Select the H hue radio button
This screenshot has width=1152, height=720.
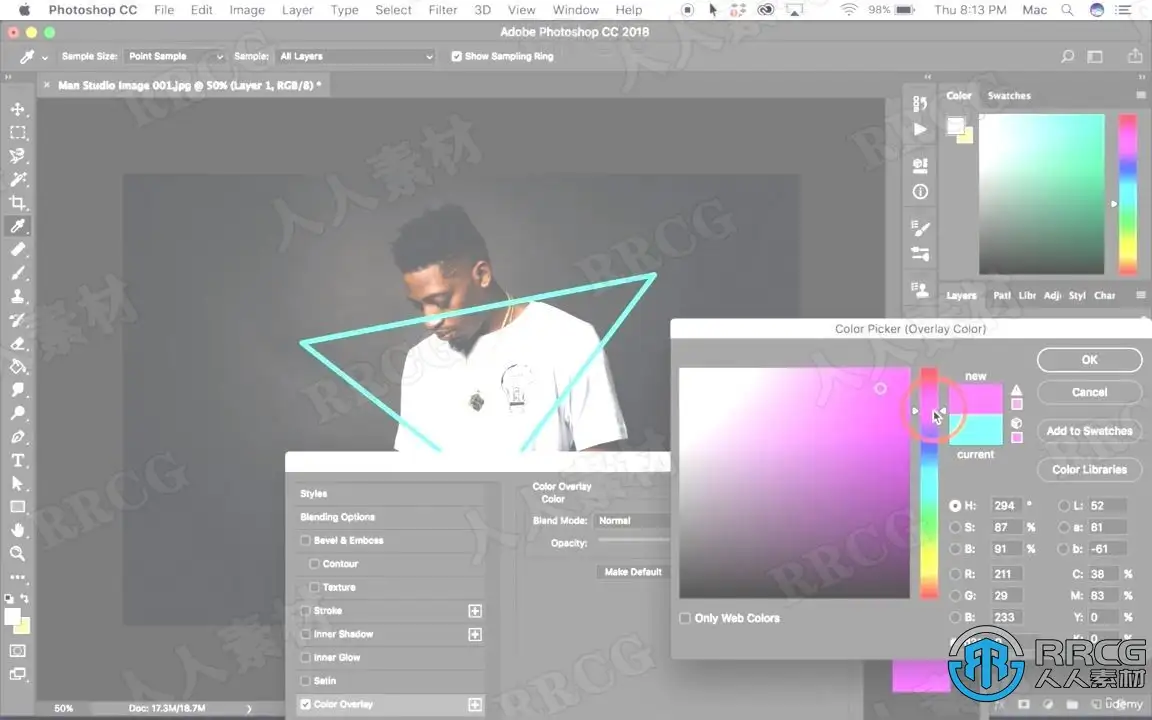(955, 505)
